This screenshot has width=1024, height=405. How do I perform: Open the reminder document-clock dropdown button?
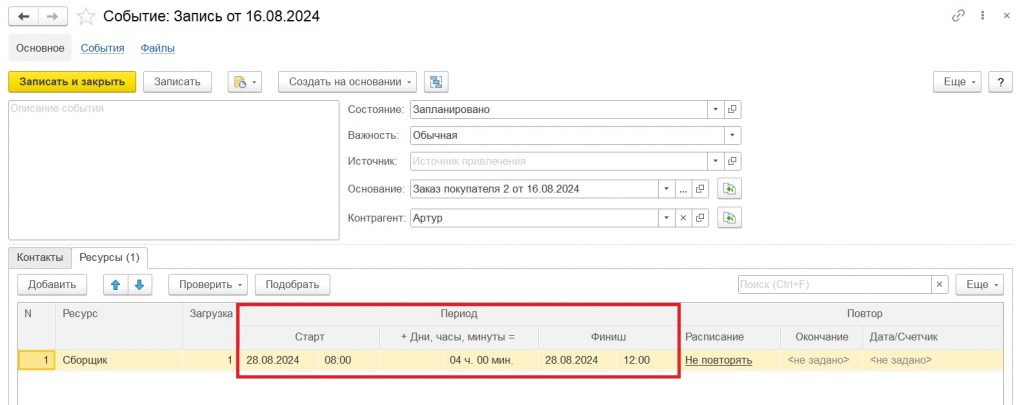244,82
